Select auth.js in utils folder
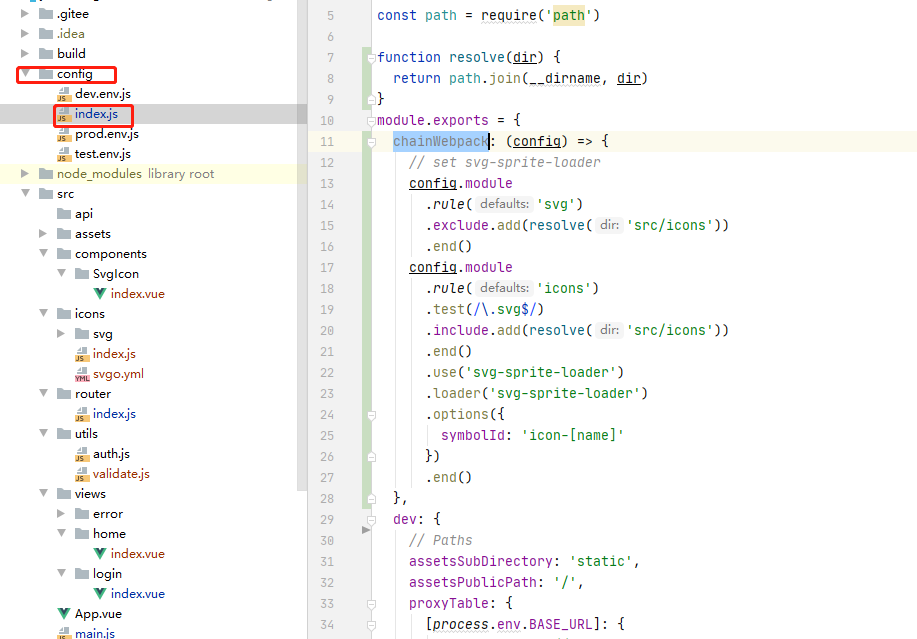 click(x=111, y=454)
